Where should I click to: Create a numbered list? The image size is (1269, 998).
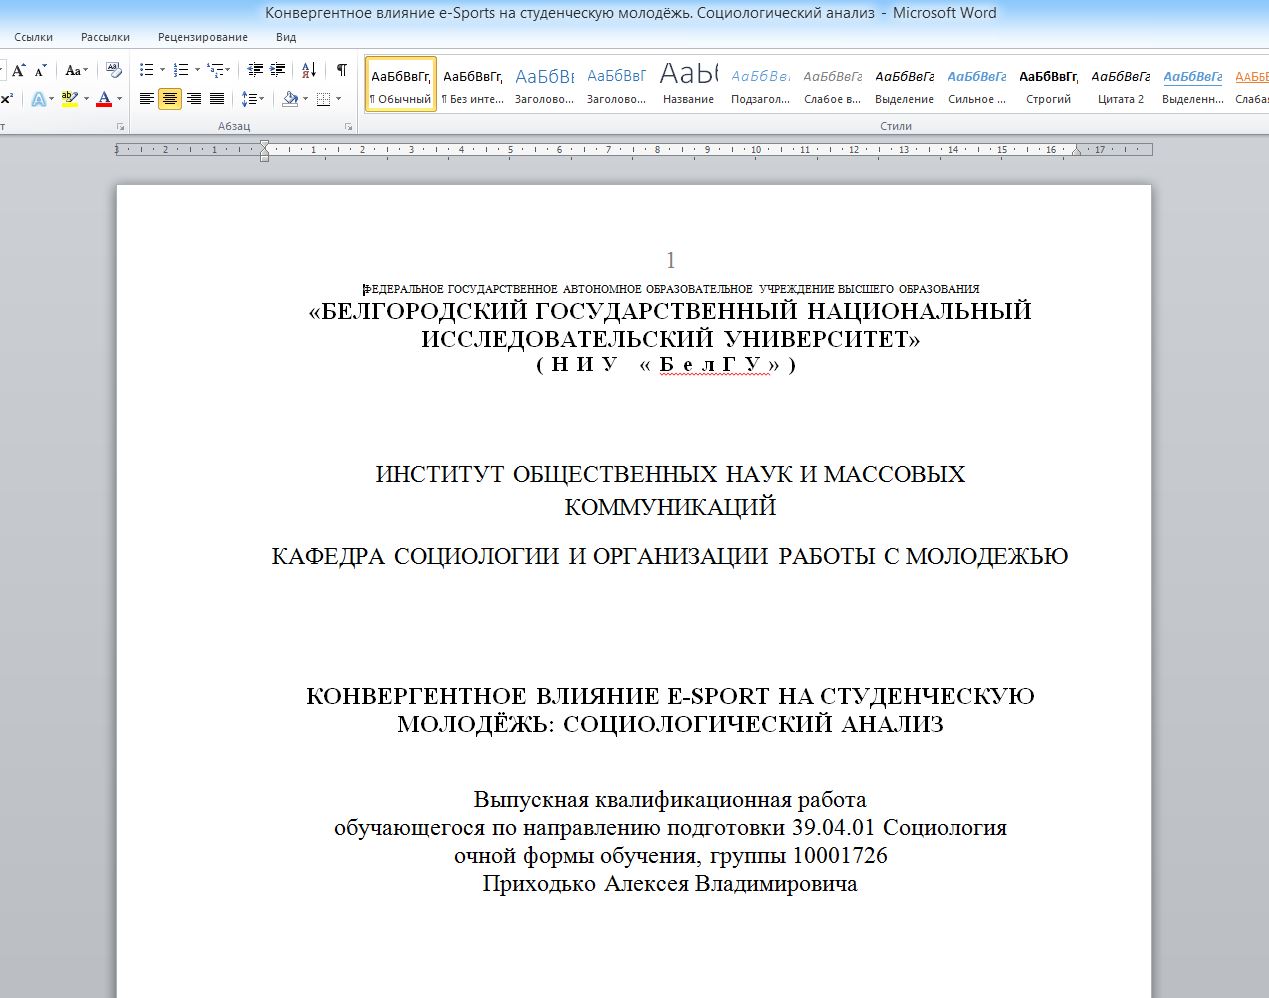tap(181, 70)
